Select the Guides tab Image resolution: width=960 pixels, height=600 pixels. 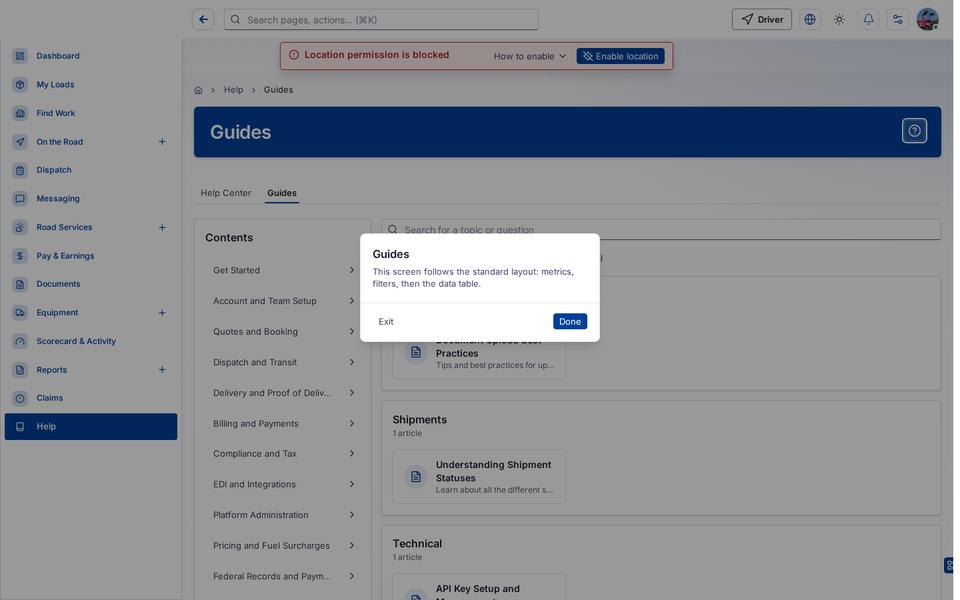click(282, 193)
